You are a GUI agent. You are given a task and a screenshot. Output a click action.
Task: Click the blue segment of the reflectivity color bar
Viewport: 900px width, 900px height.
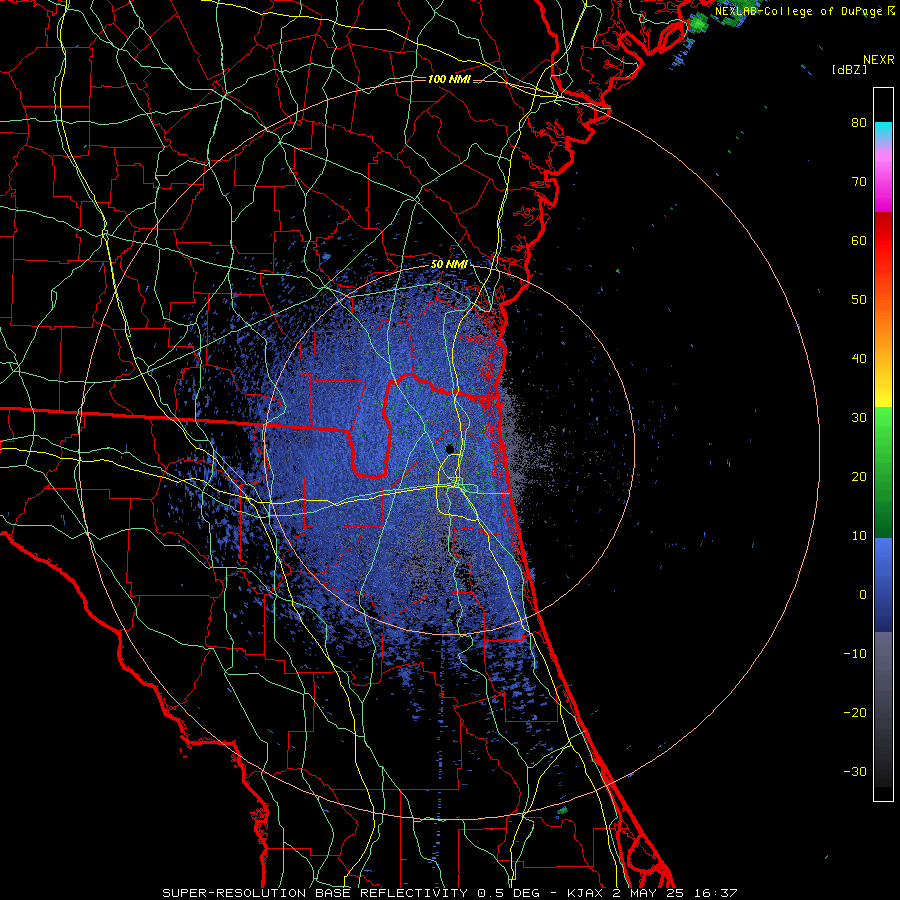pos(883,585)
